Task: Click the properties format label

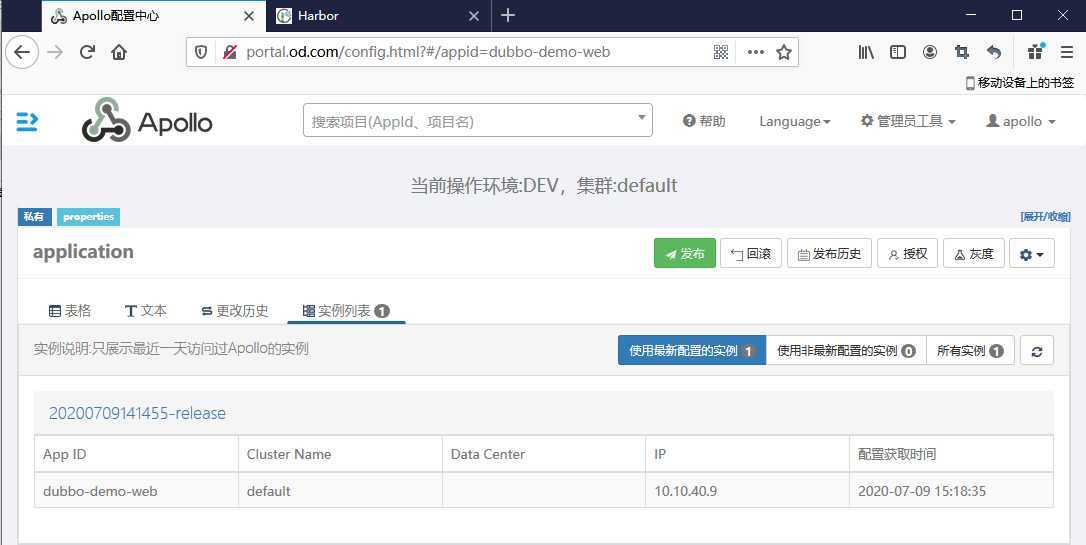Action: (89, 217)
